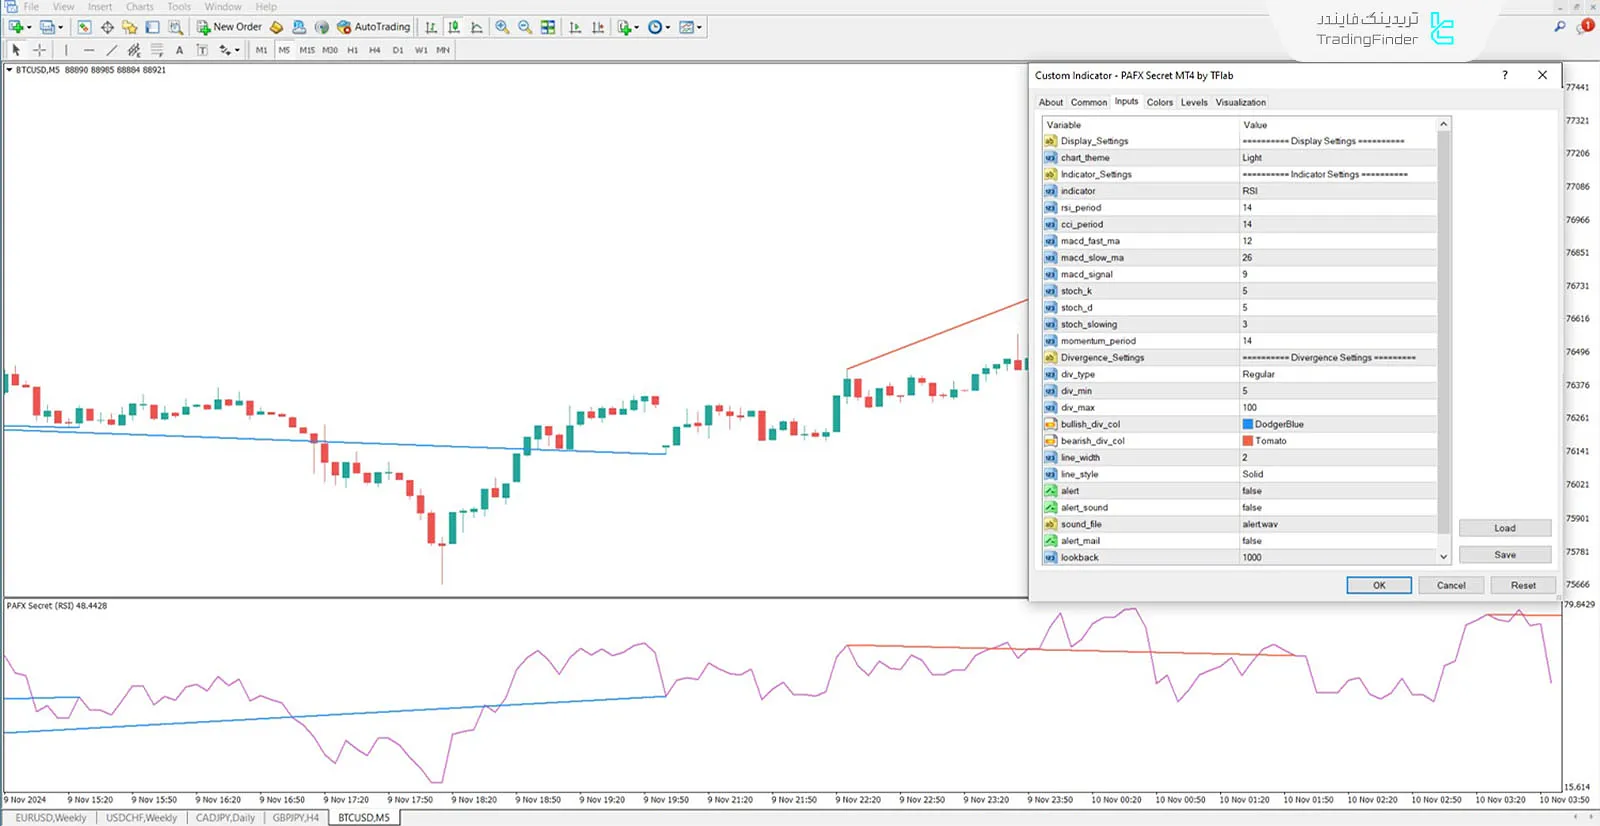Select the horizontal line tool
The width and height of the screenshot is (1600, 826).
[x=89, y=50]
